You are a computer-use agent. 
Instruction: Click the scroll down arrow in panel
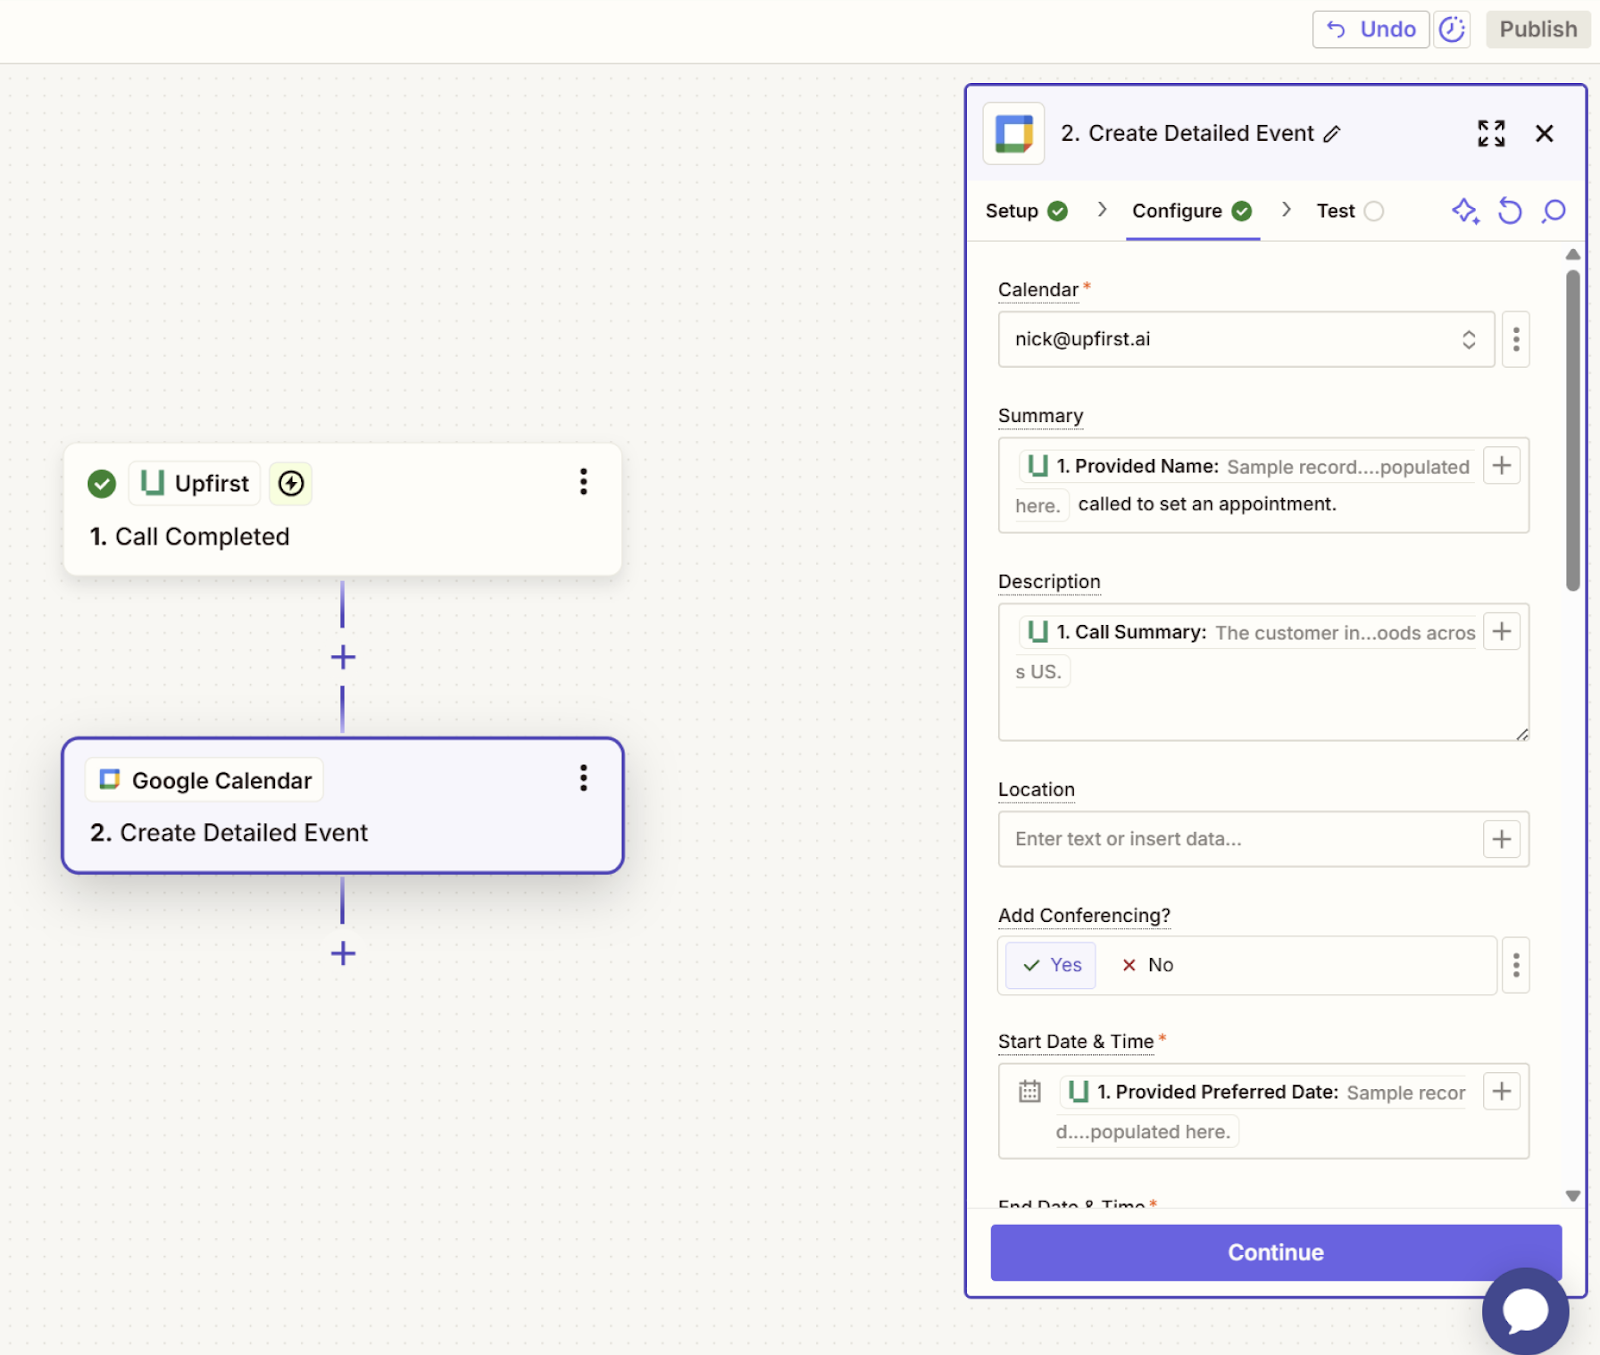[x=1573, y=1196]
